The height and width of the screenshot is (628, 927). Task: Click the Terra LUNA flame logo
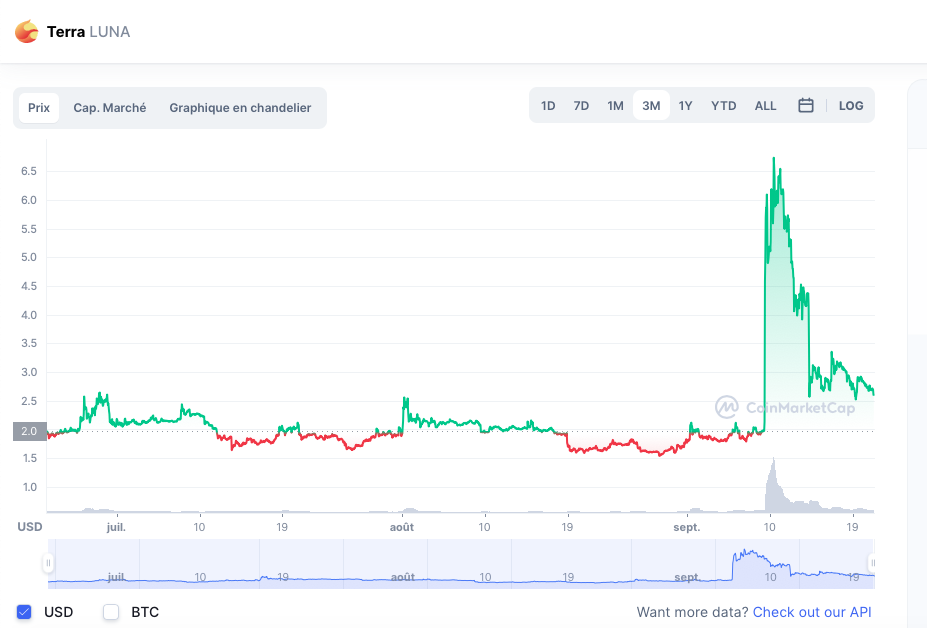pos(27,31)
